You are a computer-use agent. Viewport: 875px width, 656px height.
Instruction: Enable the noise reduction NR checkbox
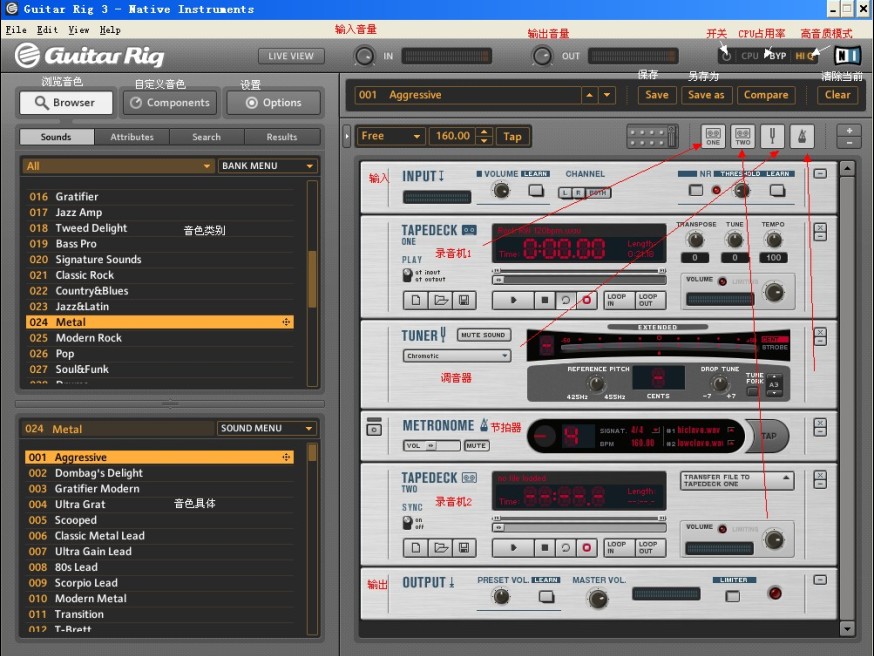coord(695,190)
